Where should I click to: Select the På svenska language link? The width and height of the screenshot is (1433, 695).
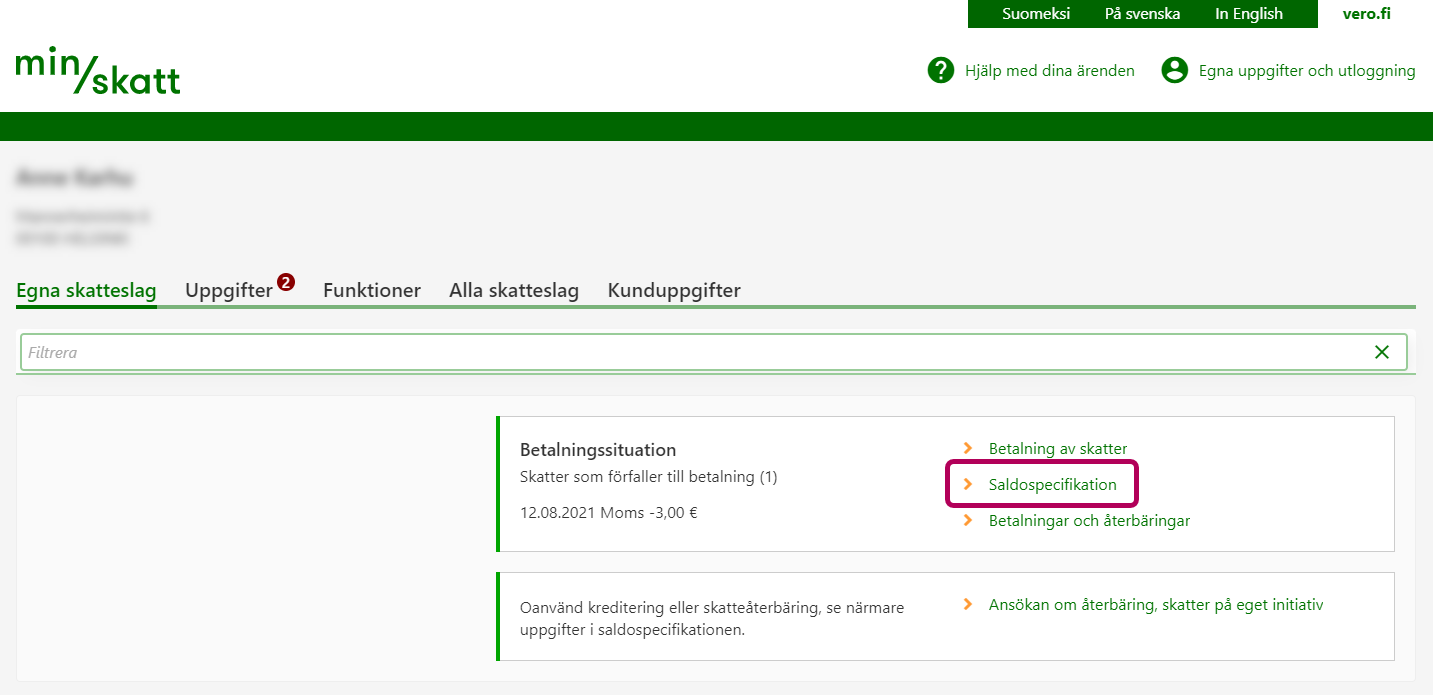tap(1142, 14)
